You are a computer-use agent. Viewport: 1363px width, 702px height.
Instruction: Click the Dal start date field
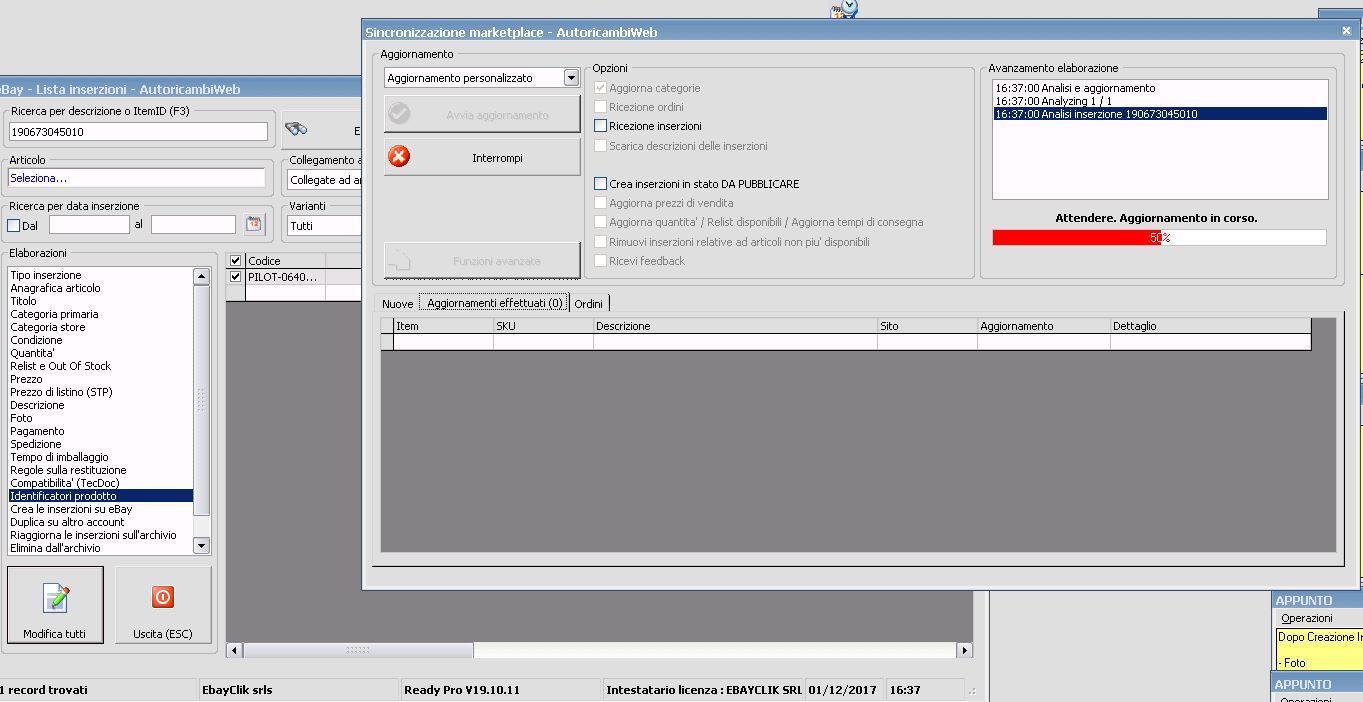pos(89,225)
